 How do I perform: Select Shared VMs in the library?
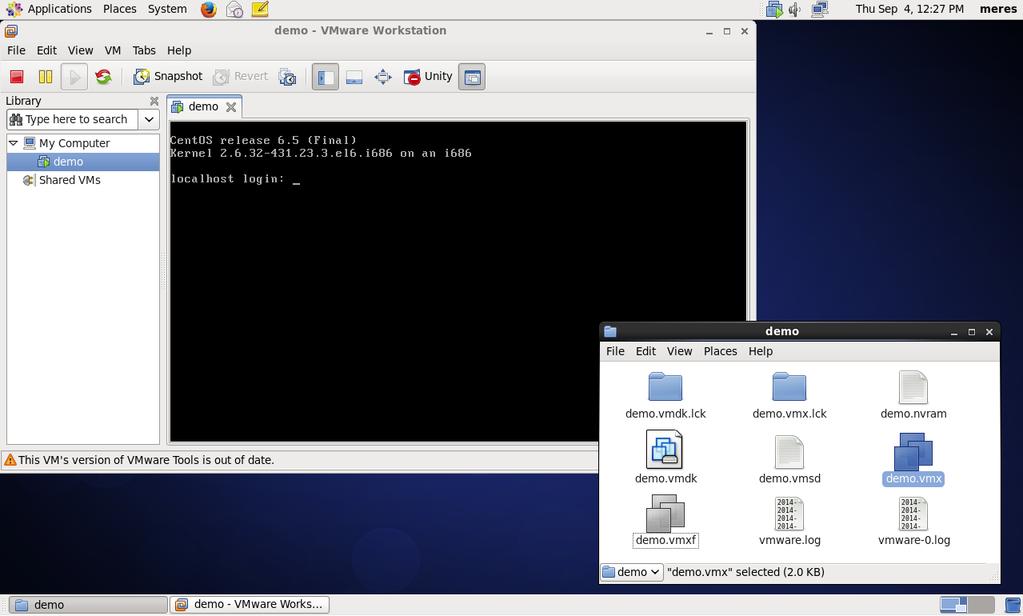pos(61,180)
